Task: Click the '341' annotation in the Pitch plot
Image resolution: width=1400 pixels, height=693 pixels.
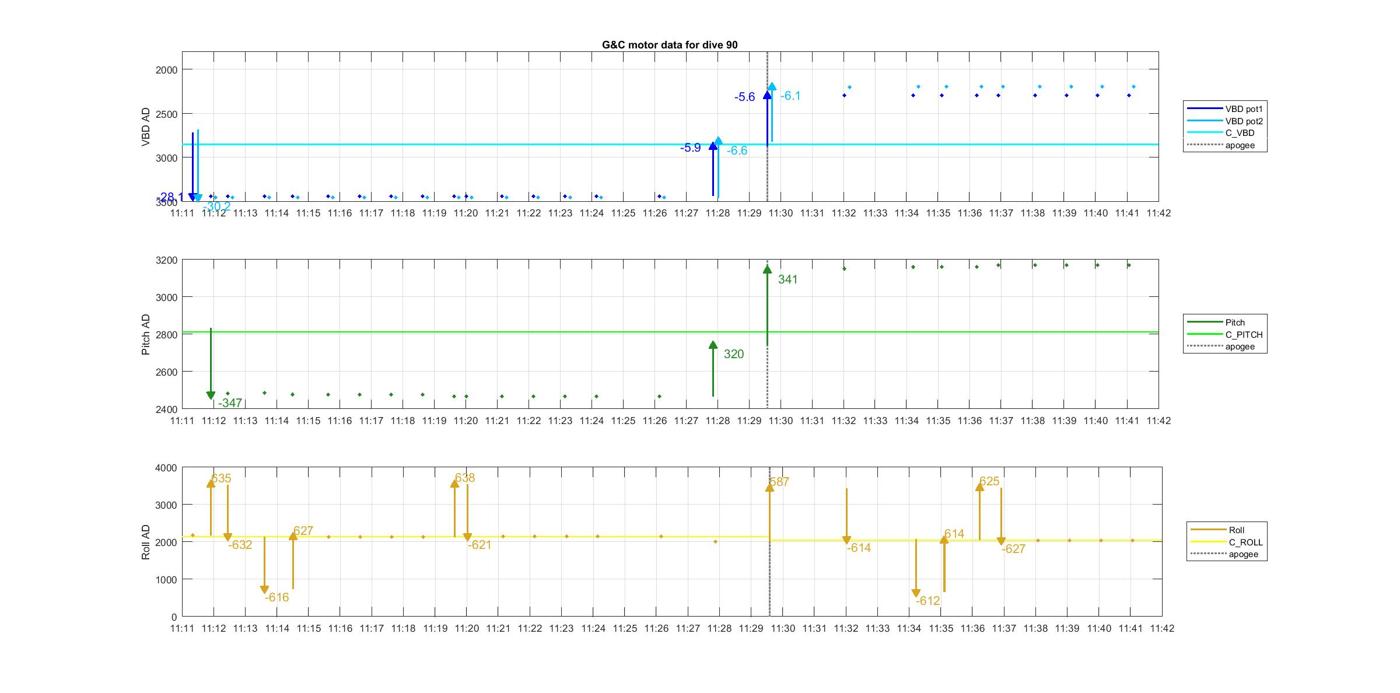Action: (x=788, y=280)
